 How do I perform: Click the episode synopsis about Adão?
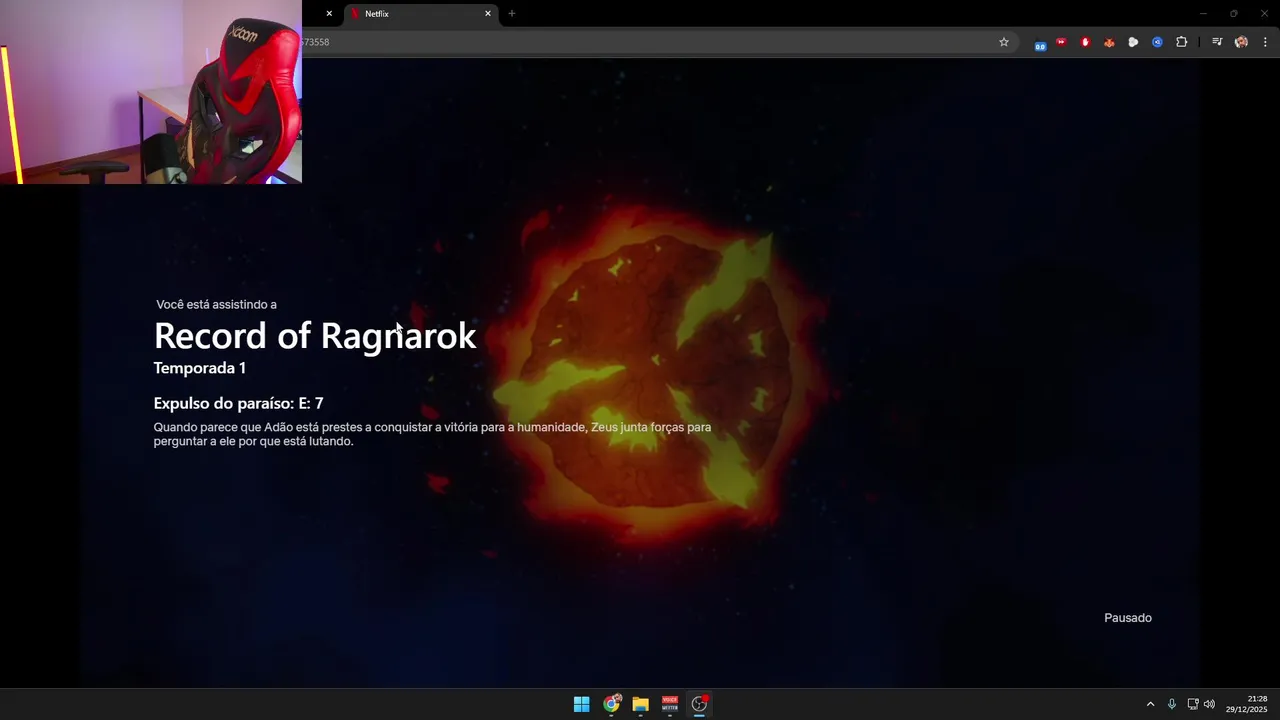pyautogui.click(x=432, y=434)
